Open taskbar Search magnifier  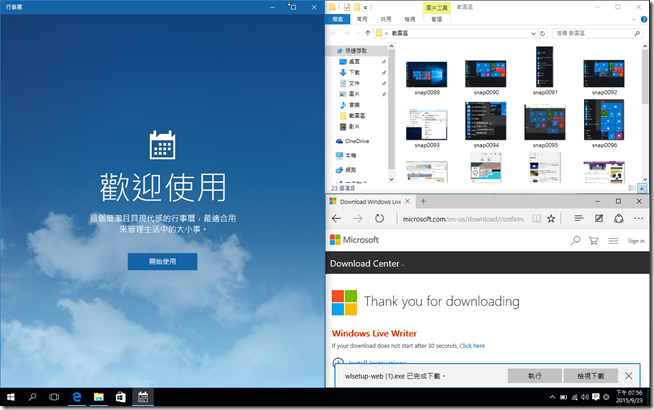[33, 397]
